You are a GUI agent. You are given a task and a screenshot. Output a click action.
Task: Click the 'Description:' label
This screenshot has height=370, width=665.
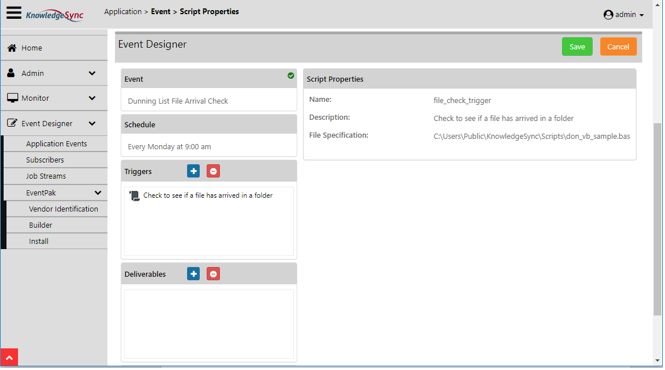[330, 117]
